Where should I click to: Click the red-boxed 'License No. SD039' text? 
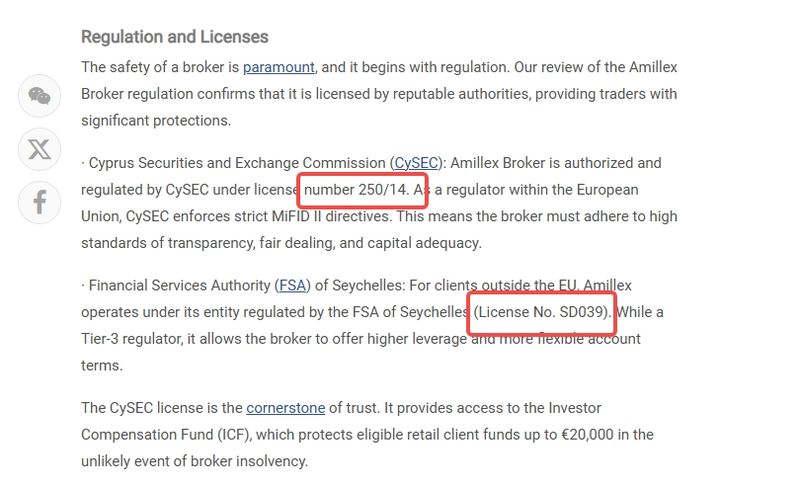(541, 312)
